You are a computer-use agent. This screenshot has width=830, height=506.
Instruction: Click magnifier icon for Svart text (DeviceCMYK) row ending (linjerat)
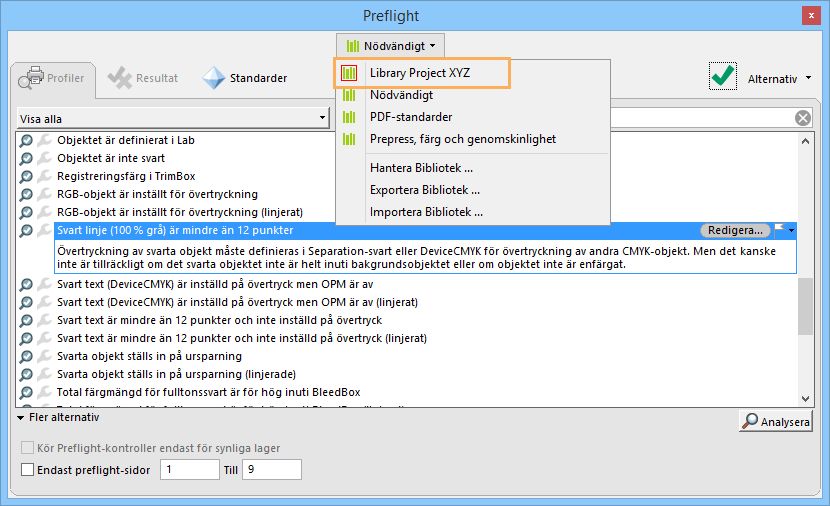coord(26,302)
